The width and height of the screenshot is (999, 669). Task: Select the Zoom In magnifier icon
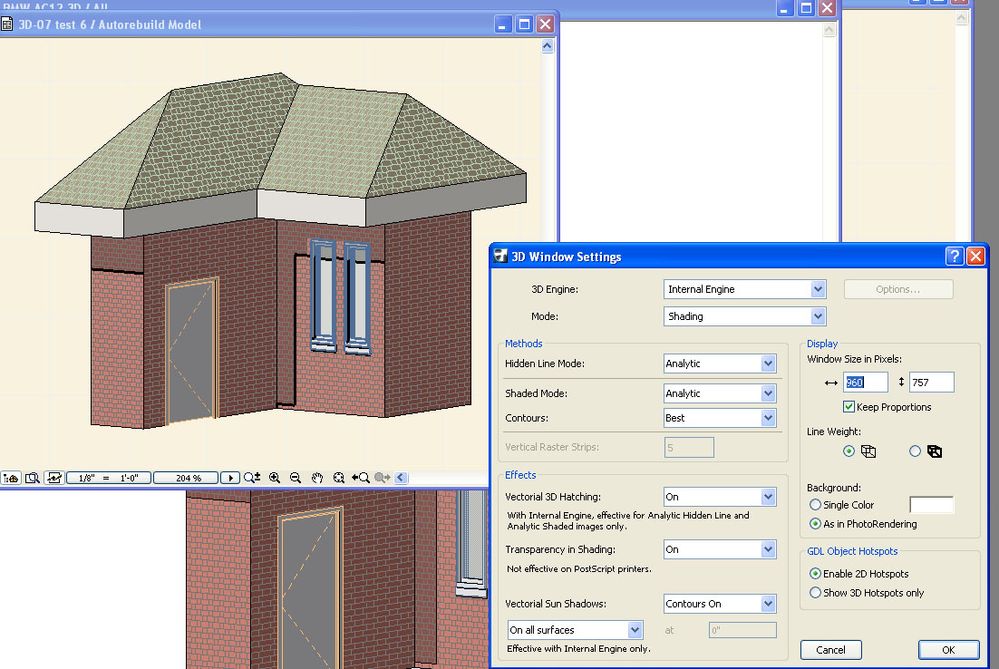click(x=273, y=477)
